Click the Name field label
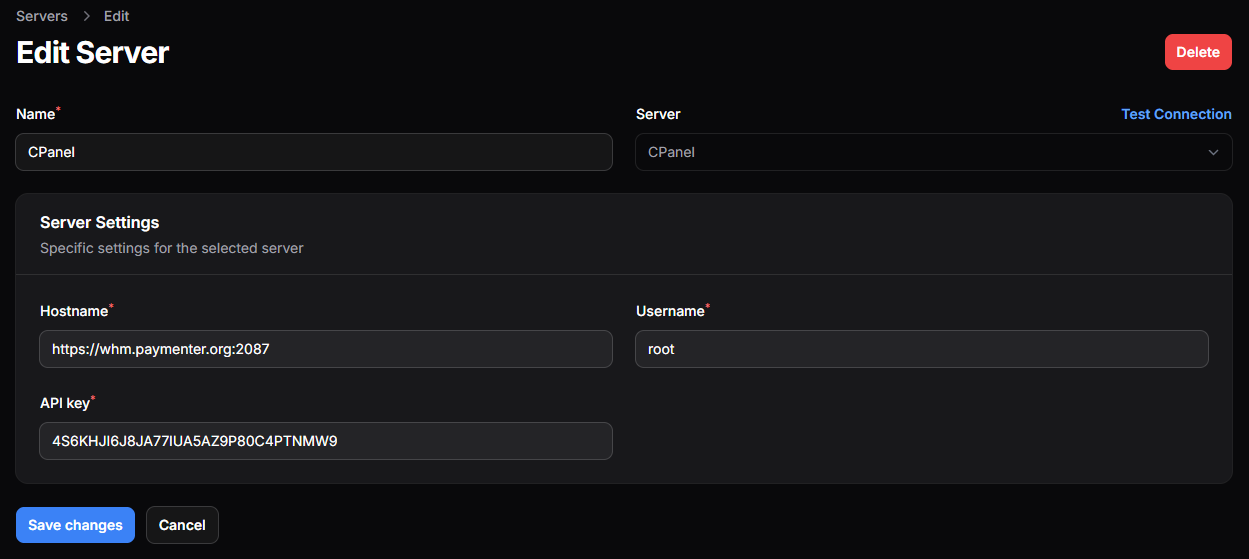This screenshot has width=1249, height=559. [35, 114]
